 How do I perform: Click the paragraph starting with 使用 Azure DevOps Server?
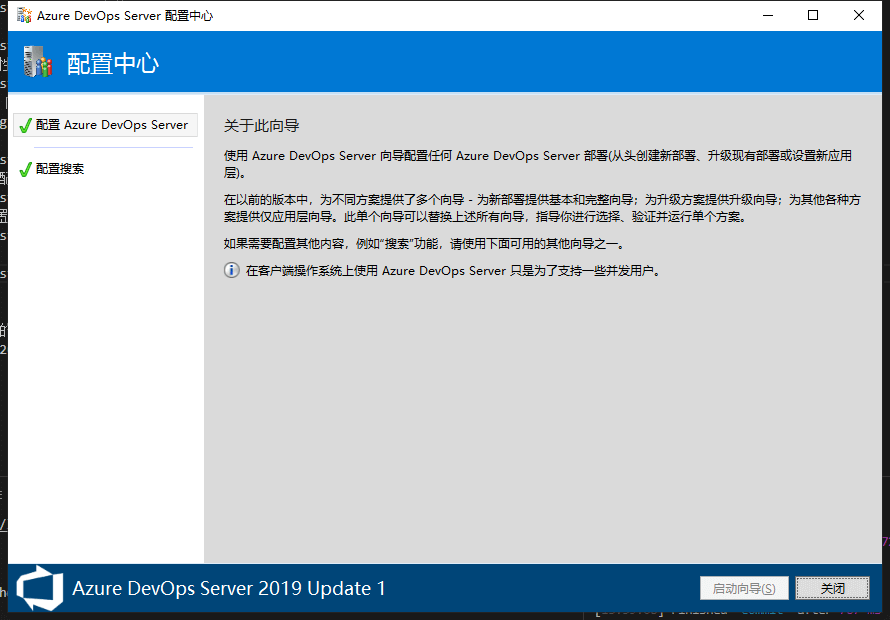coord(537,163)
